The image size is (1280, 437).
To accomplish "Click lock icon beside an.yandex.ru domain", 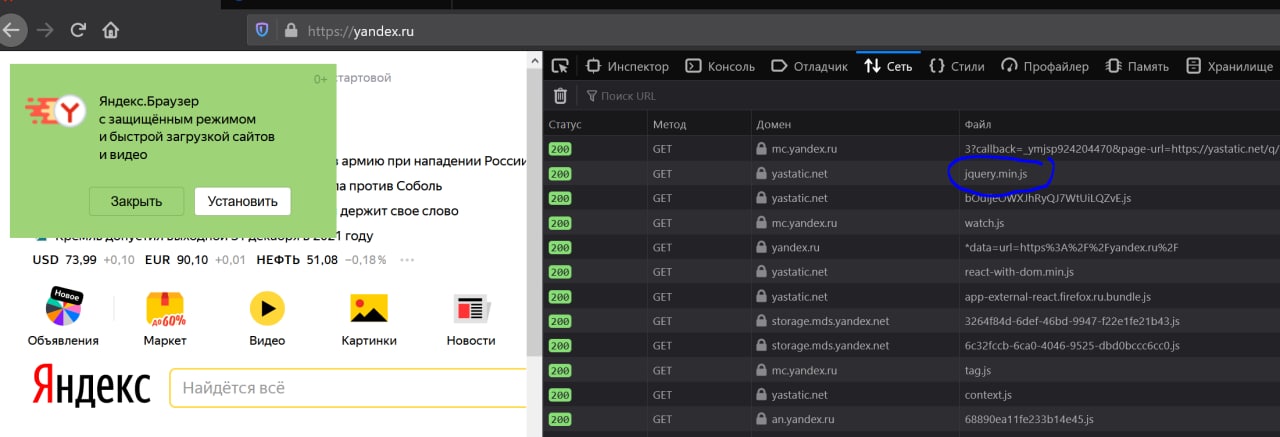I will [x=761, y=419].
